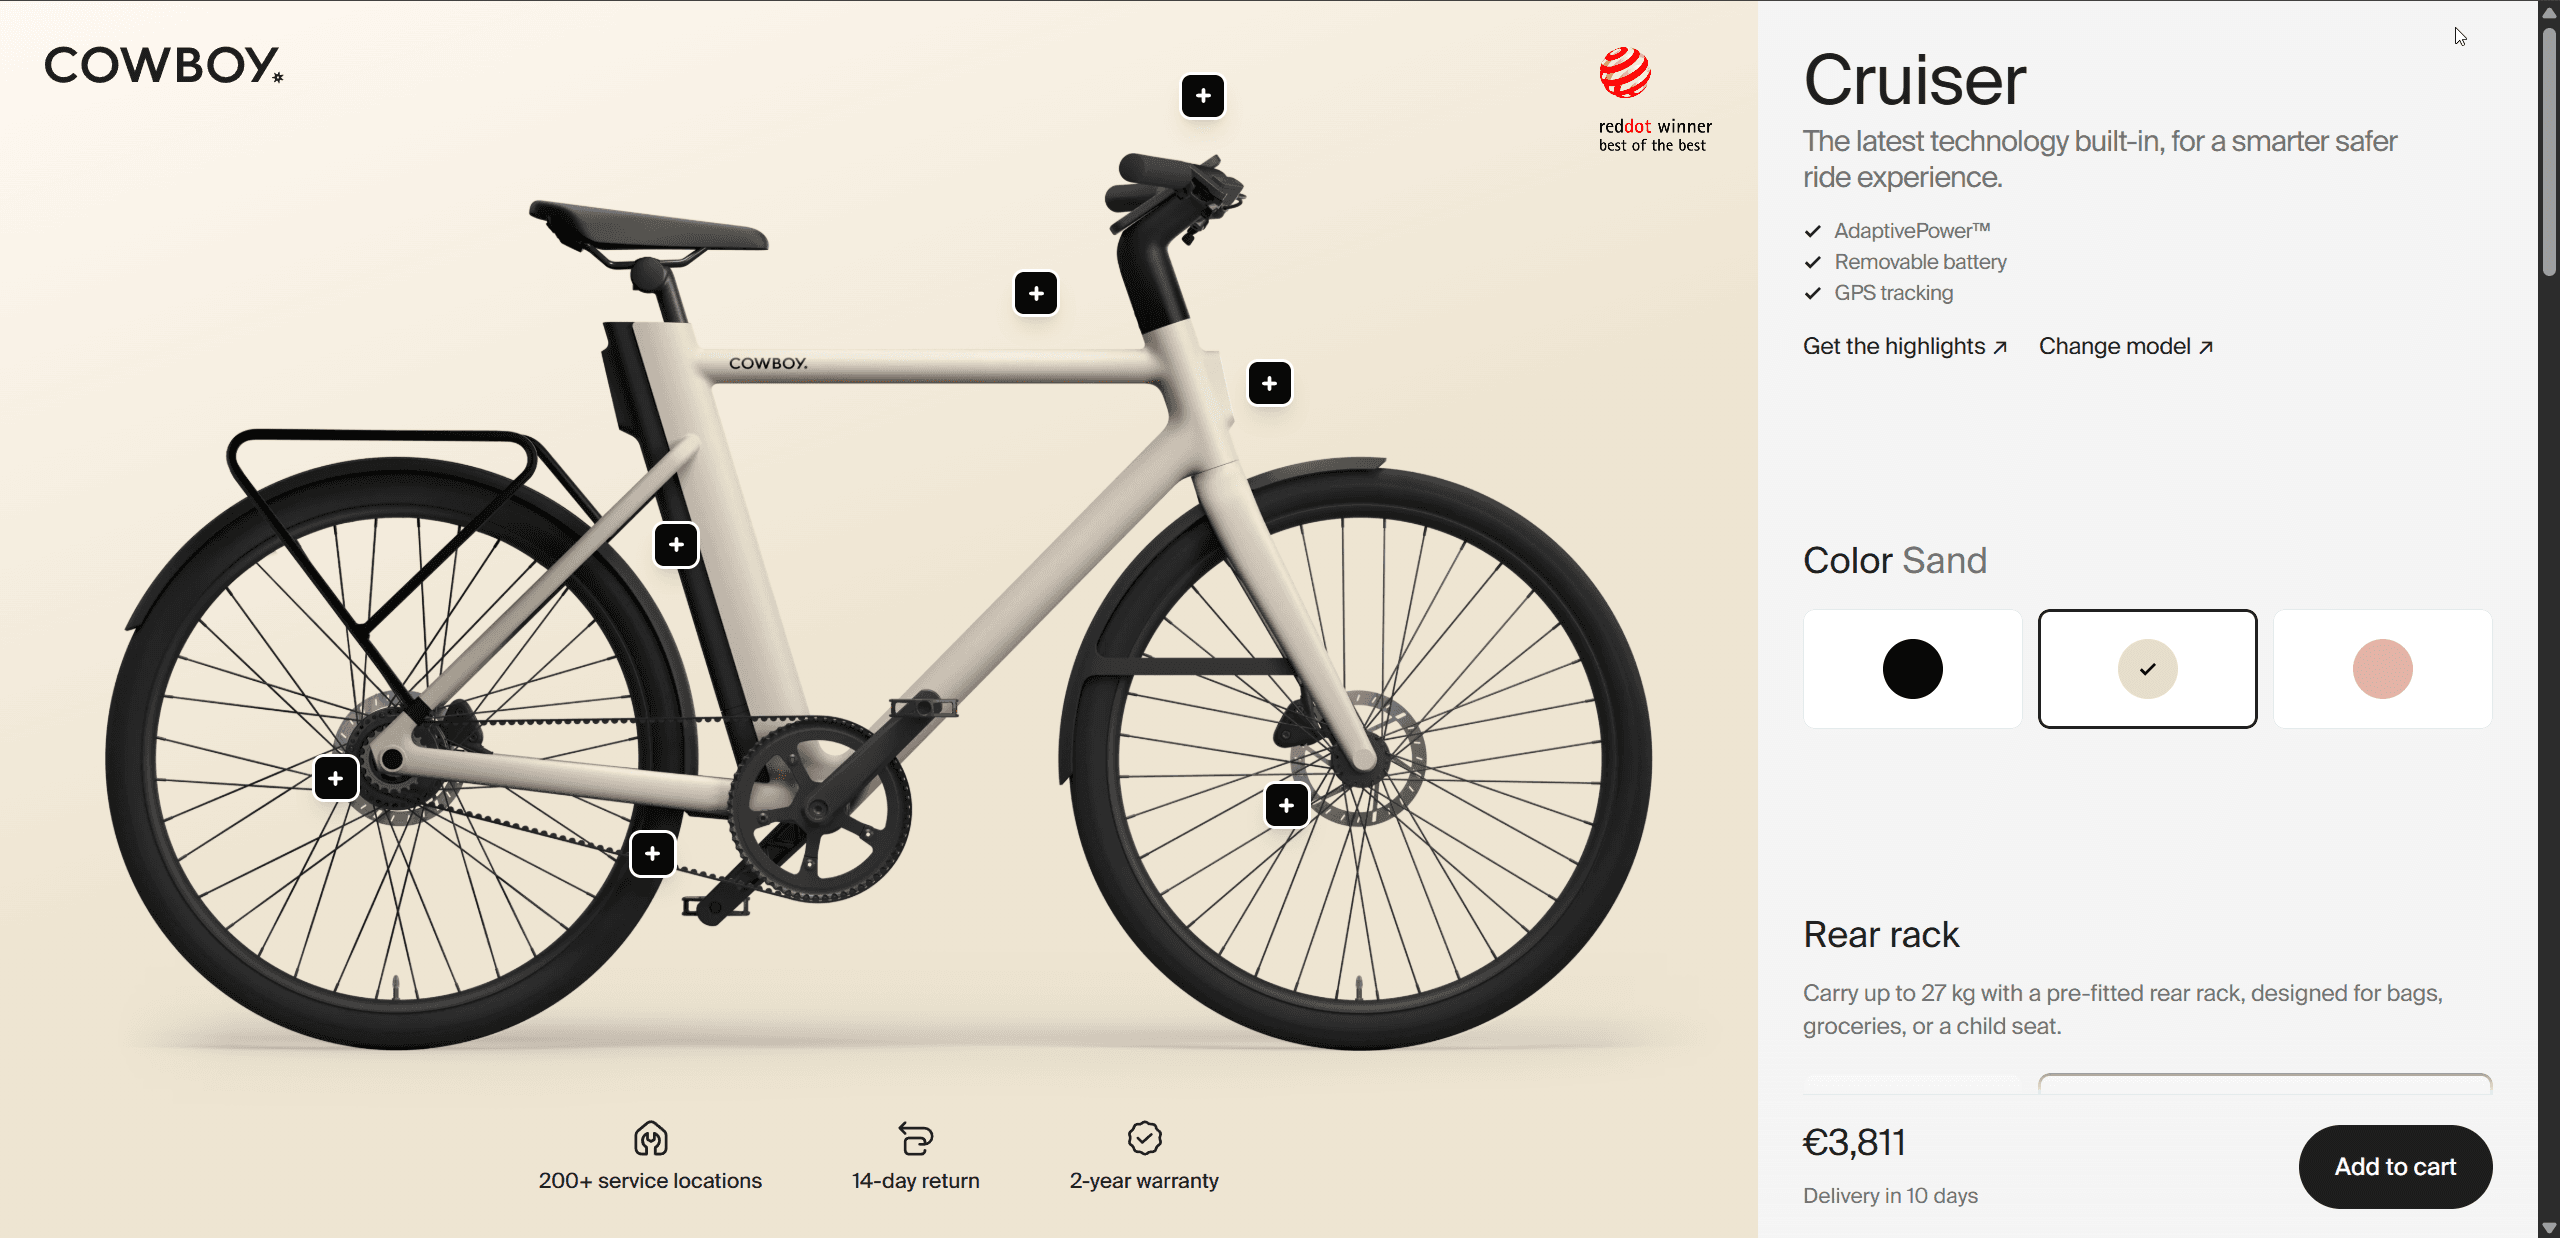Screen dimensions: 2560x1238
Task: Click the hotspot on the front disc brake
Action: (1286, 806)
